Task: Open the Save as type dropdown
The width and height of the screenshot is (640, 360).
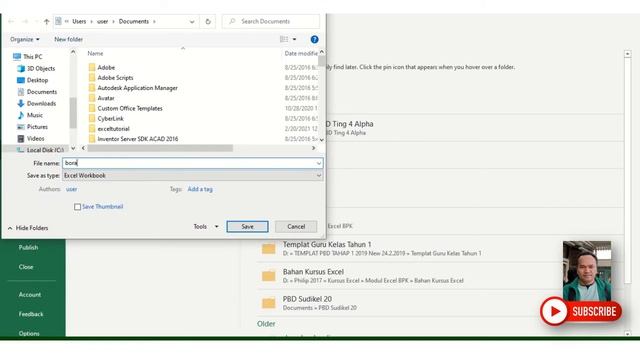Action: [193, 176]
